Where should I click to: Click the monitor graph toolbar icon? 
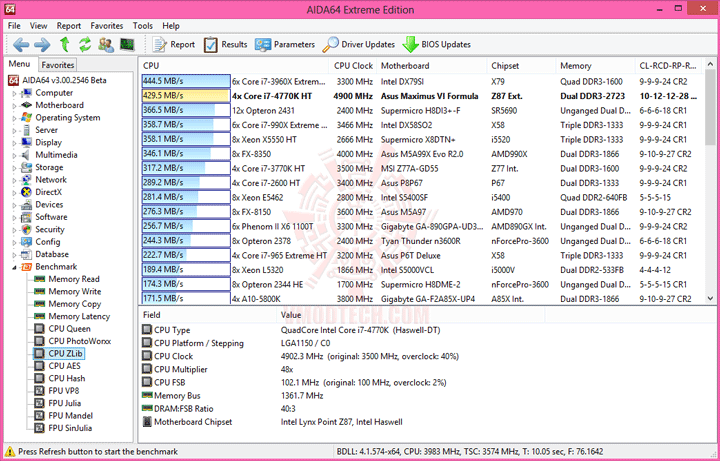pos(127,45)
